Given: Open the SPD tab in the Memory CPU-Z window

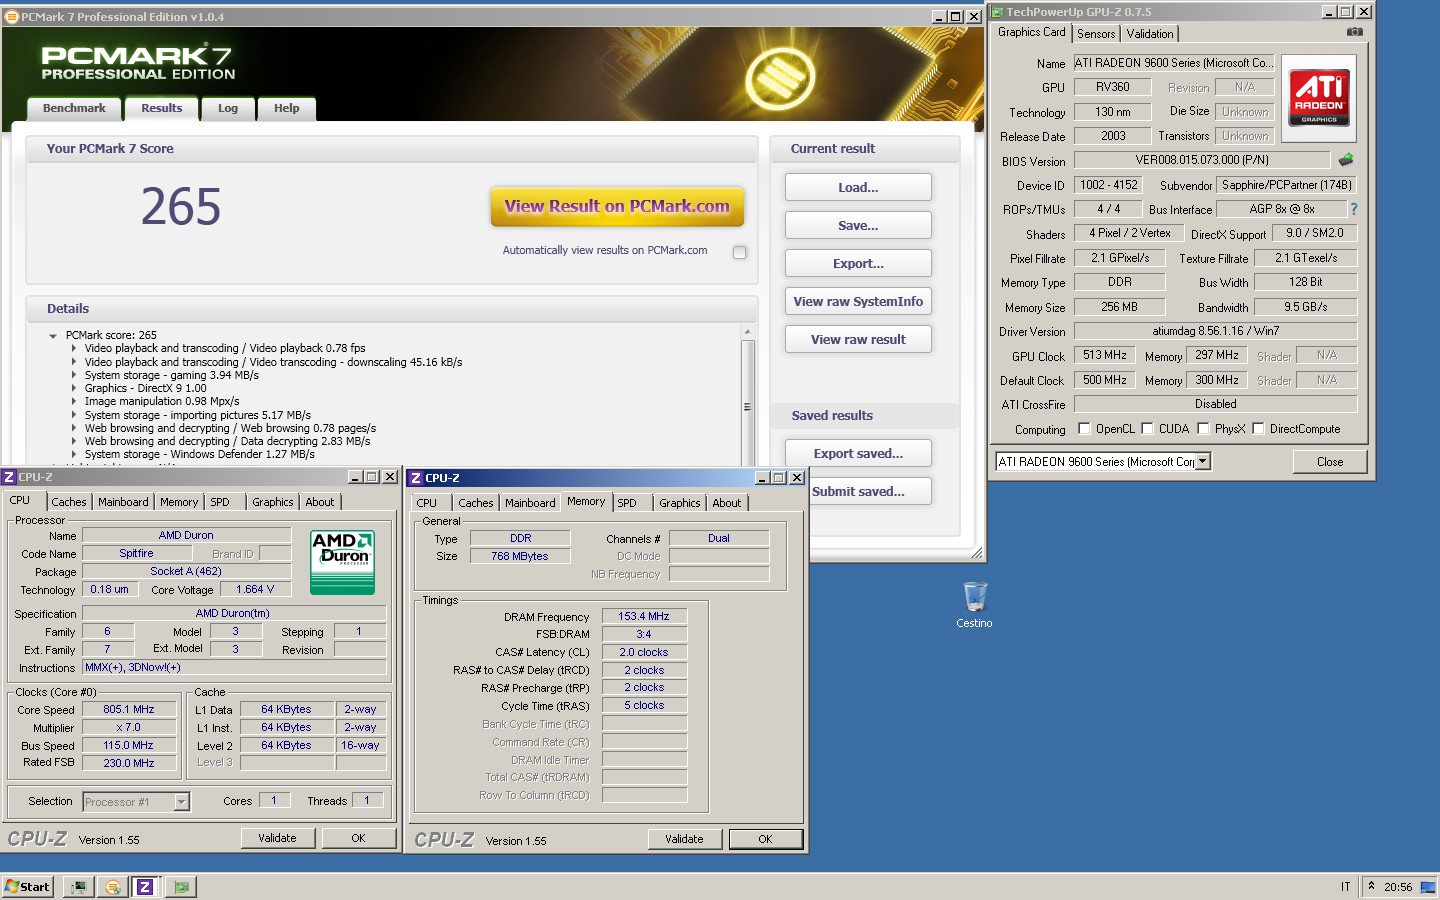Looking at the screenshot, I should click(x=627, y=503).
